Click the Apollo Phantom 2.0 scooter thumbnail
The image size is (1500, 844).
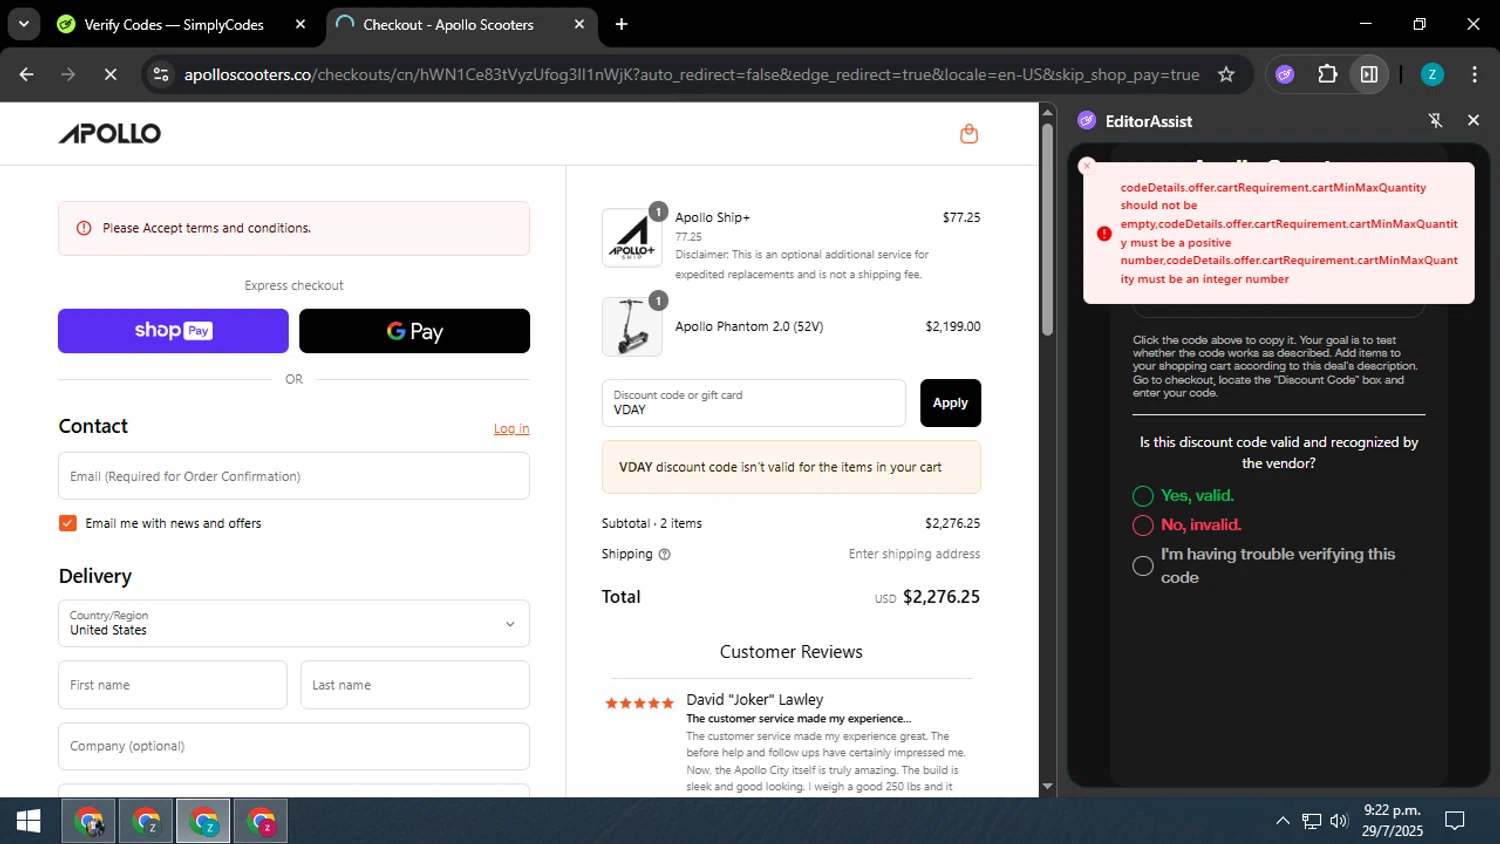tap(632, 327)
